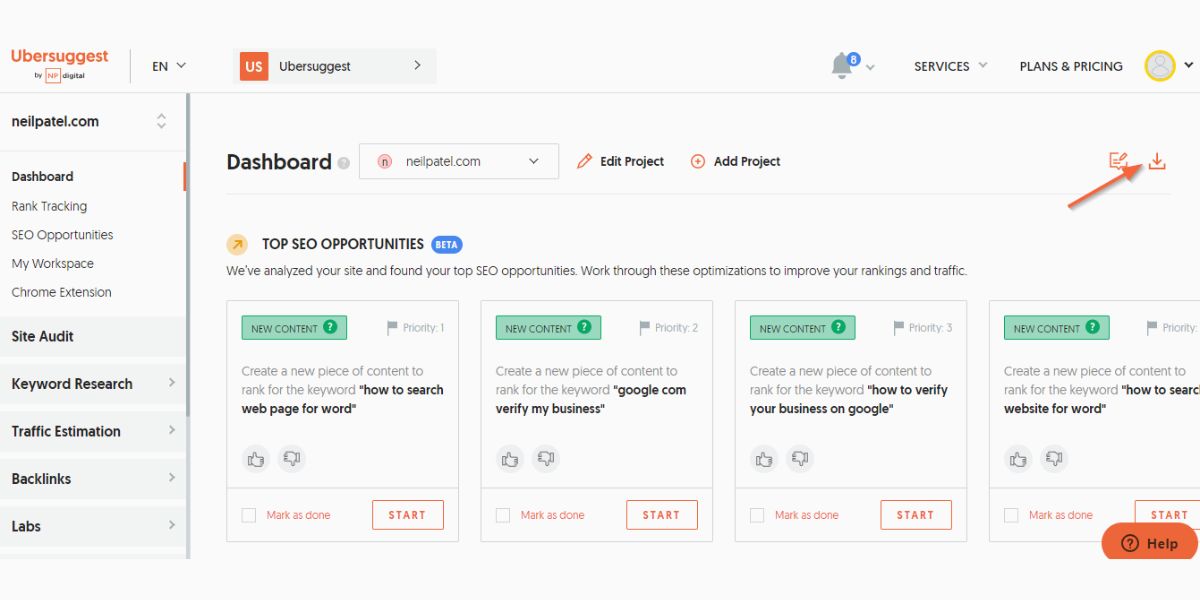Click the help question mark on Priority 3 New Content
Image resolution: width=1200 pixels, height=600 pixels.
[x=838, y=327]
